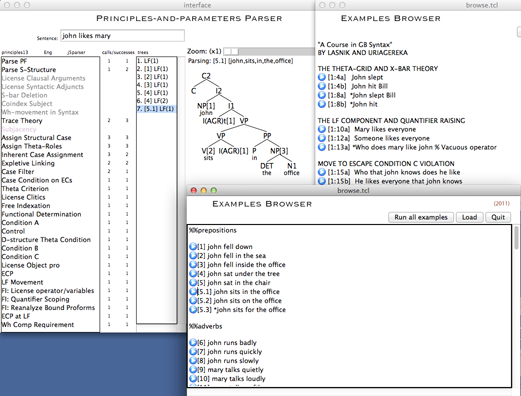Select the 'License Object pro' principle

[x=31, y=265]
